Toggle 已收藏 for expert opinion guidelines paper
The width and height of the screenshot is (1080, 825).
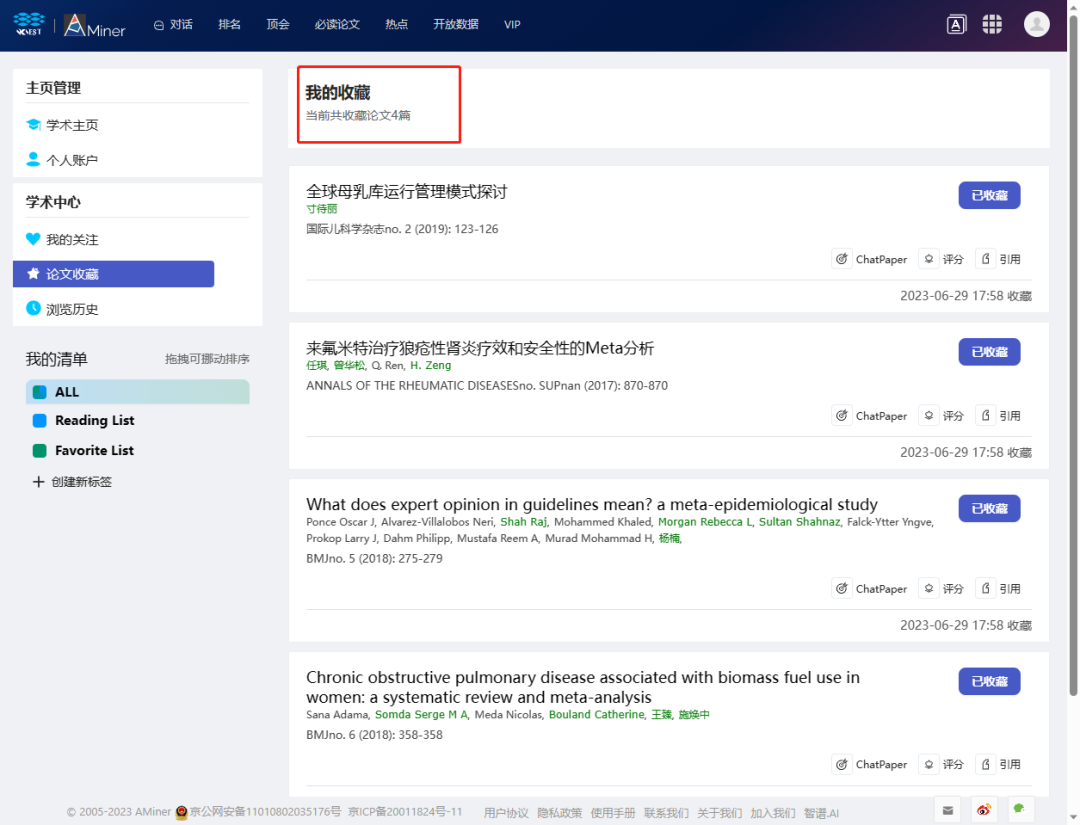click(989, 508)
